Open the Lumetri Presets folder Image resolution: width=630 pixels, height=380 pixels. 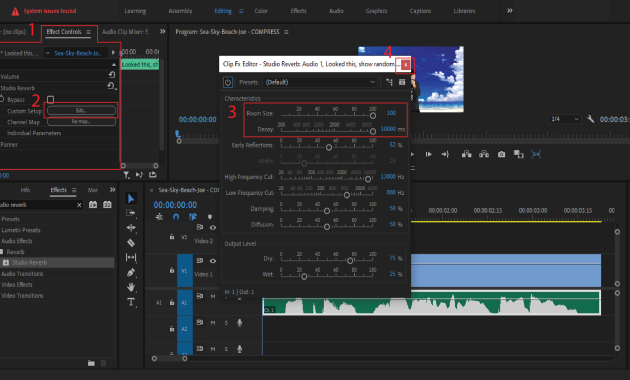coord(20,230)
